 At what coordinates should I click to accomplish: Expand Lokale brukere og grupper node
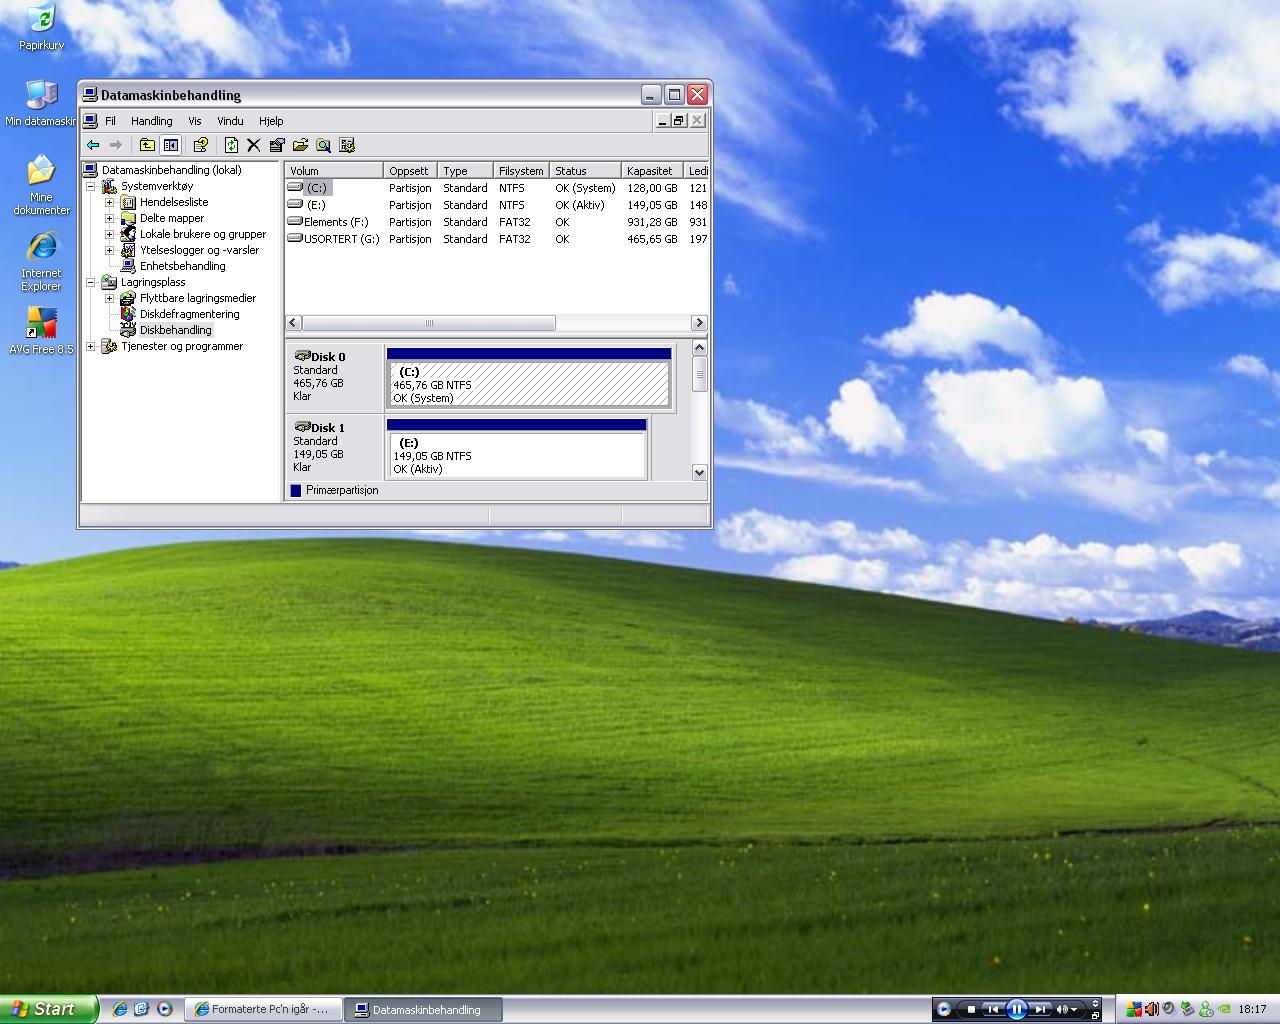(x=109, y=234)
